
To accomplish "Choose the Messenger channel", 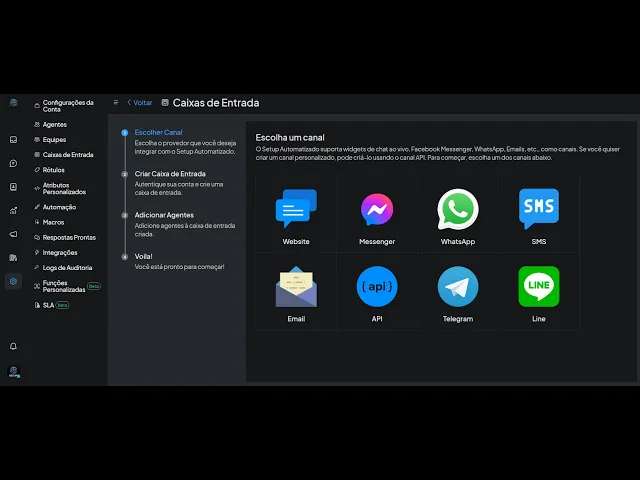I will pos(377,209).
